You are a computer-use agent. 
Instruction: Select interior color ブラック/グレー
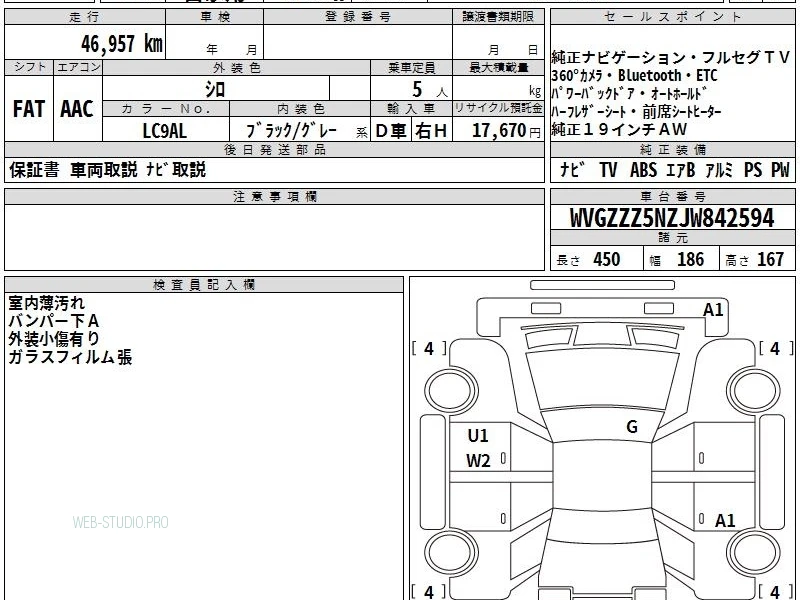tap(291, 131)
